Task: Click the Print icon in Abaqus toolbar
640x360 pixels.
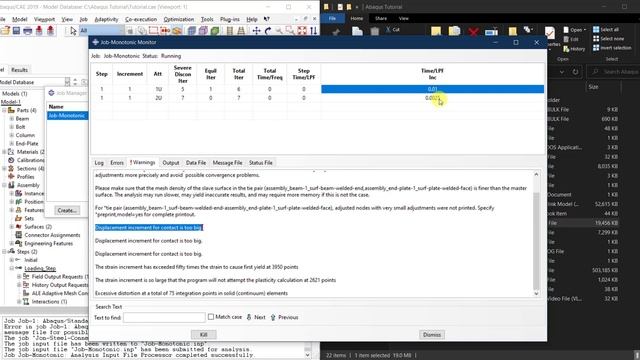Action: point(28,31)
